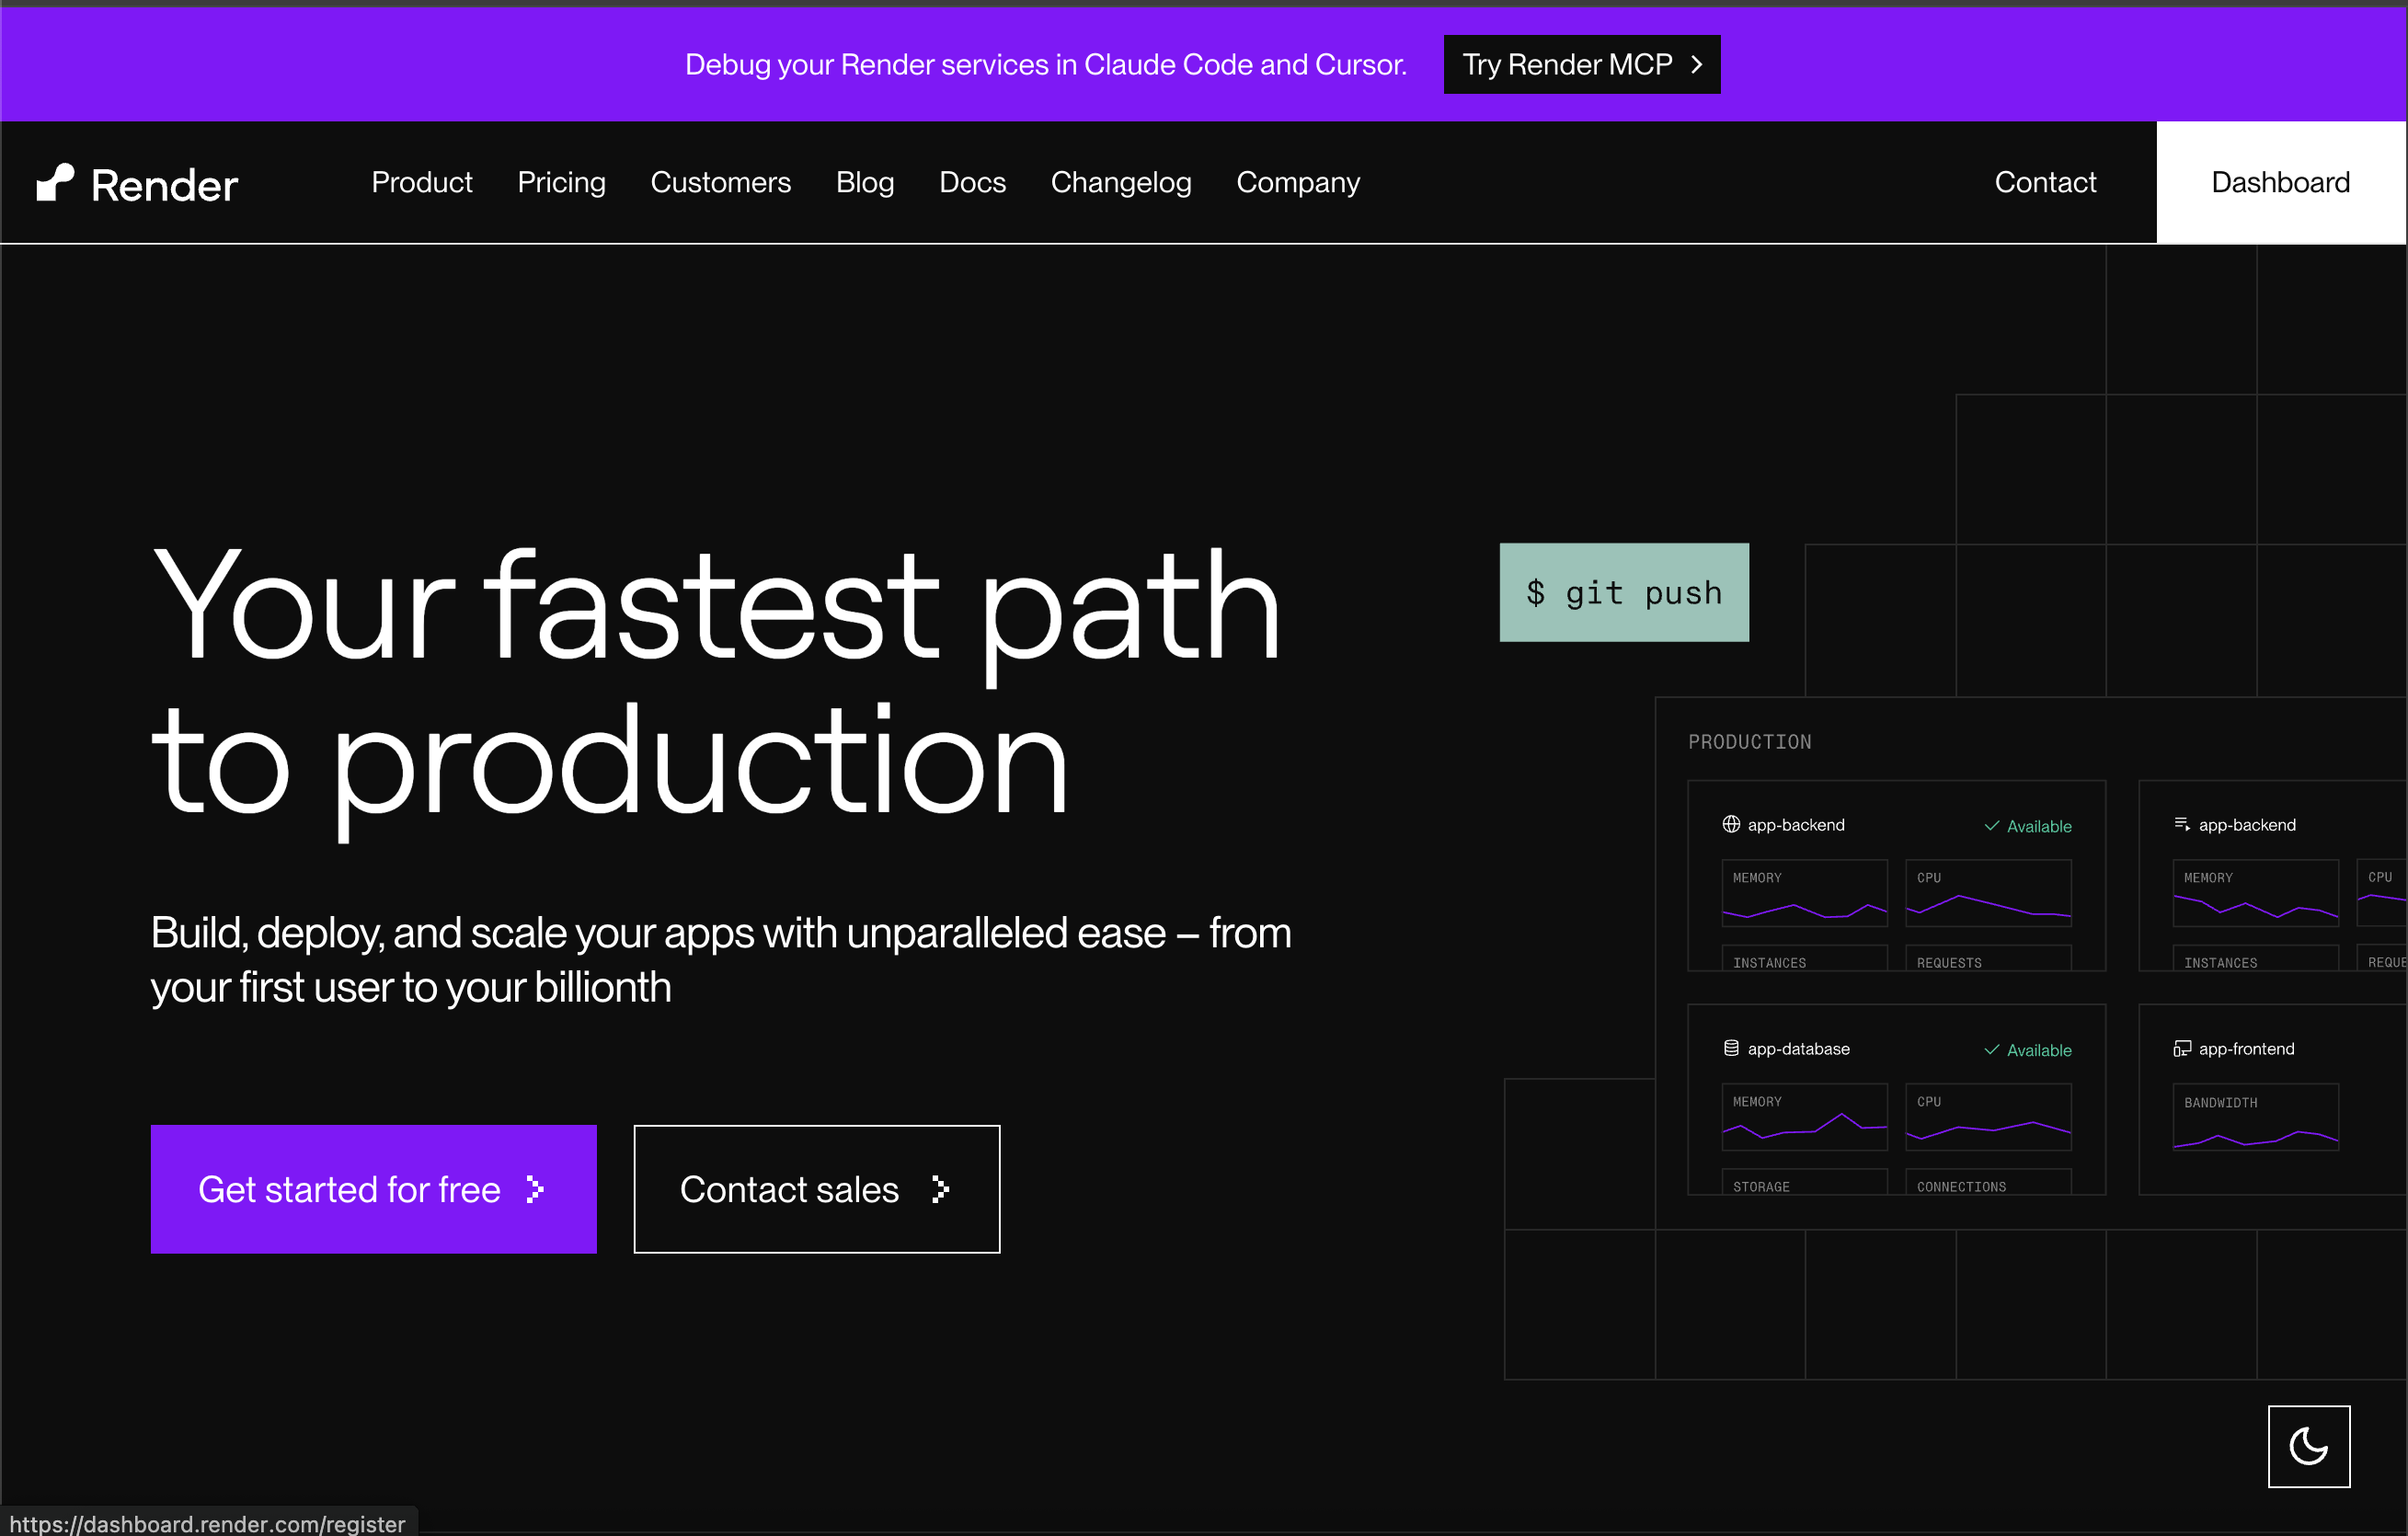Image resolution: width=2408 pixels, height=1536 pixels.
Task: Click the $ git push teal block
Action: pyautogui.click(x=1624, y=592)
